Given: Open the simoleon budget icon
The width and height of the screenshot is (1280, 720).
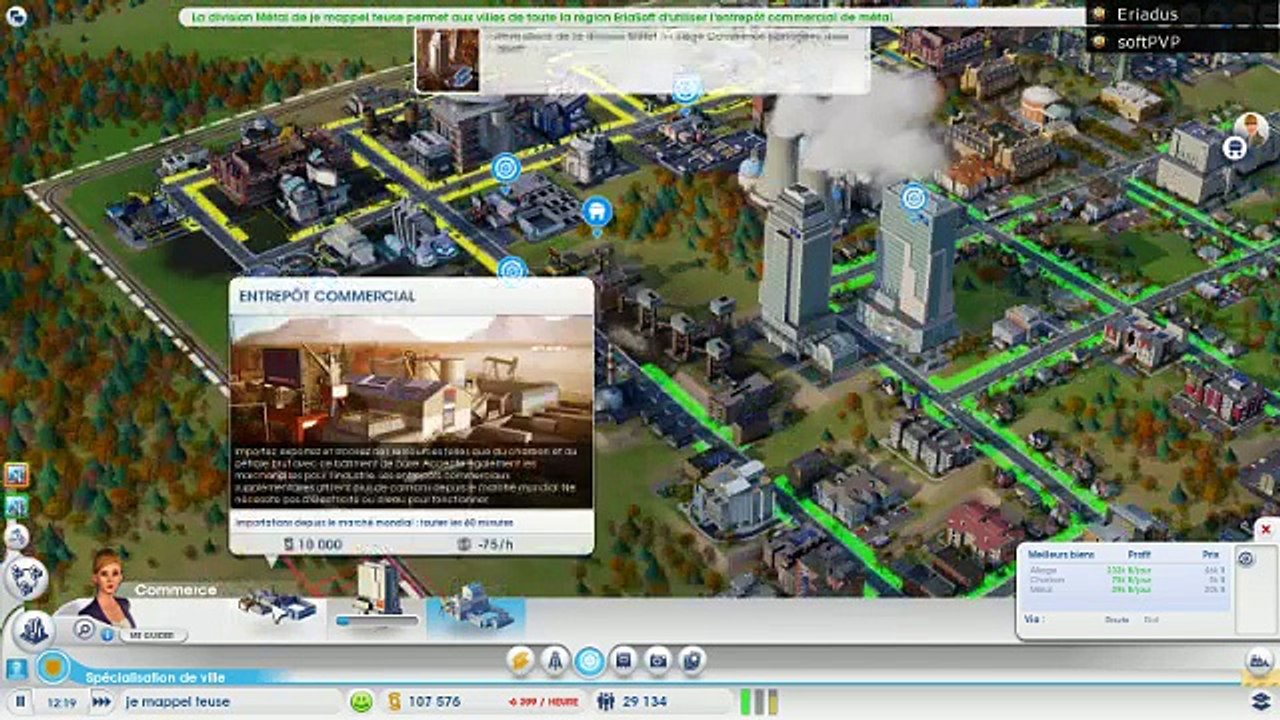Looking at the screenshot, I should point(394,701).
